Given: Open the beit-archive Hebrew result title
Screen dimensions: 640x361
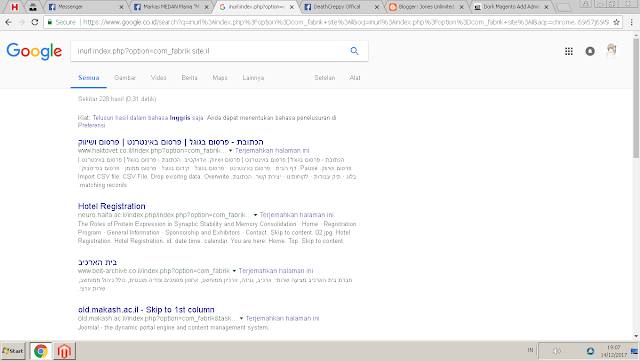Looking at the screenshot, I should 97,262.
